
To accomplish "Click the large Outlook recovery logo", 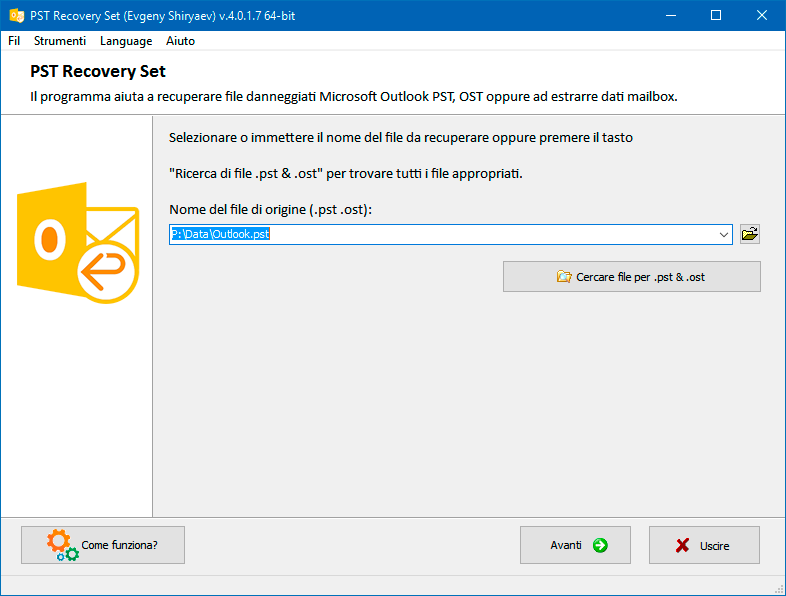I will pyautogui.click(x=78, y=243).
